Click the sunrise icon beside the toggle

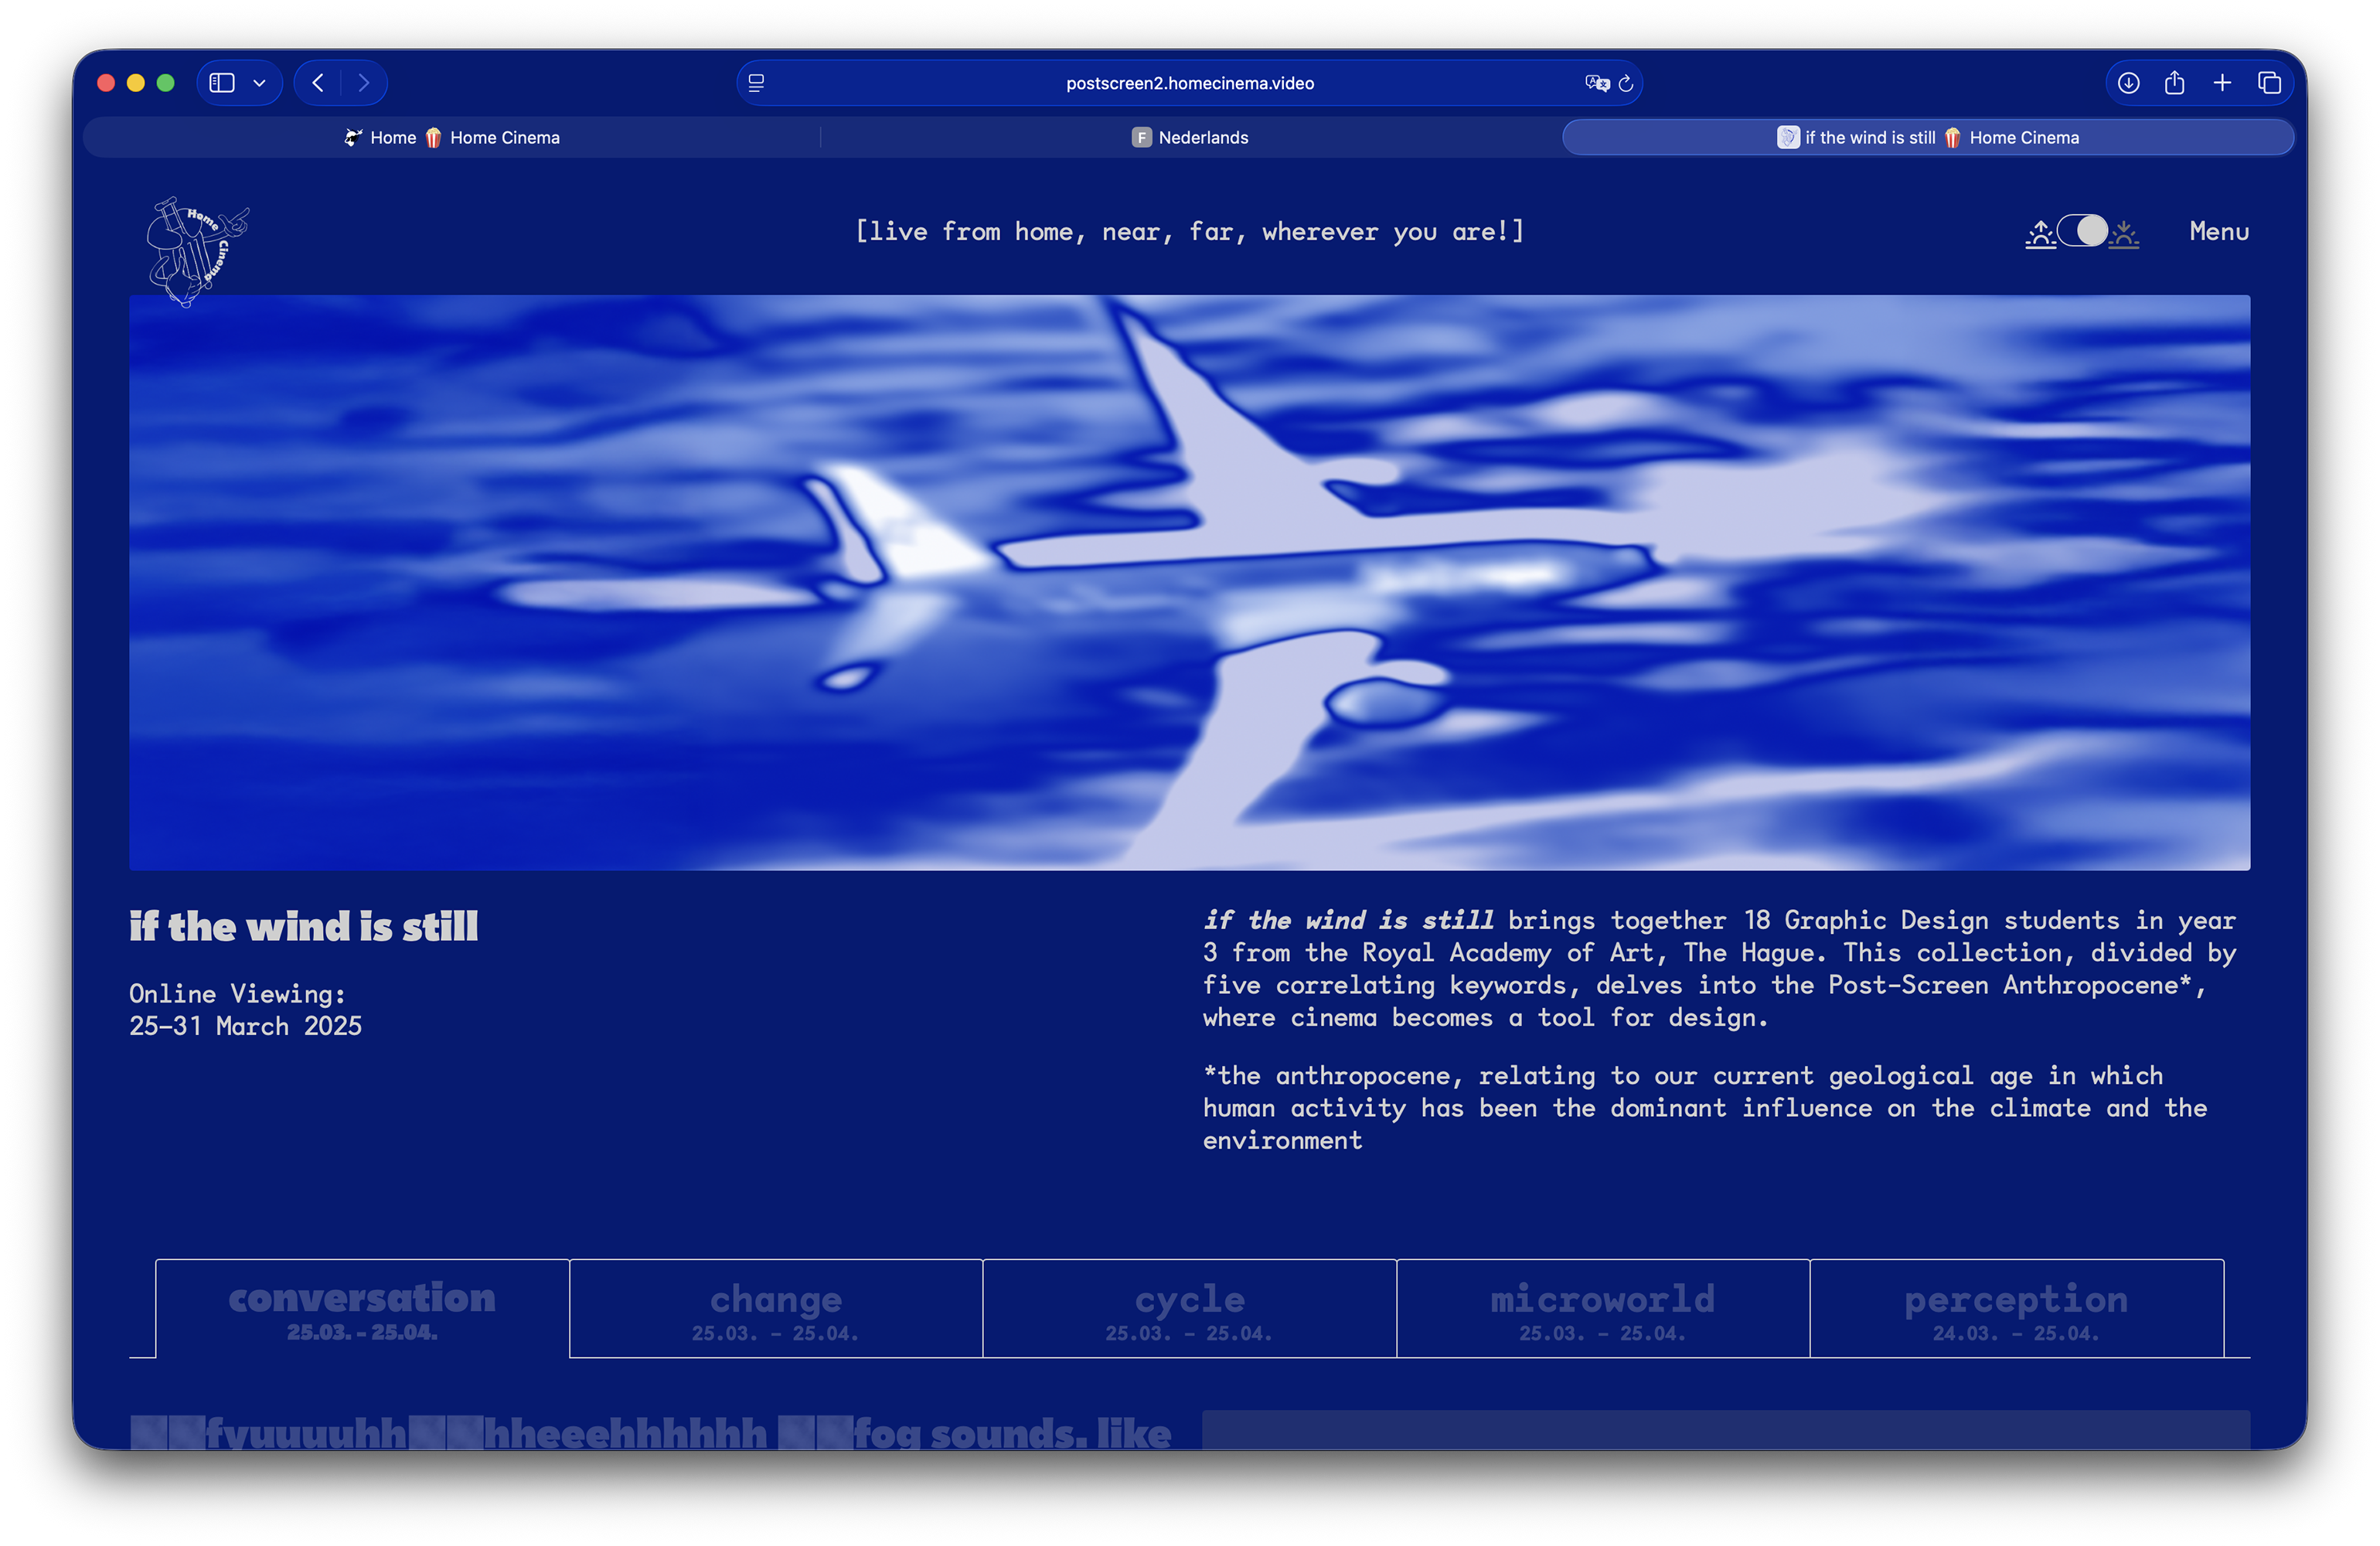coord(2039,234)
